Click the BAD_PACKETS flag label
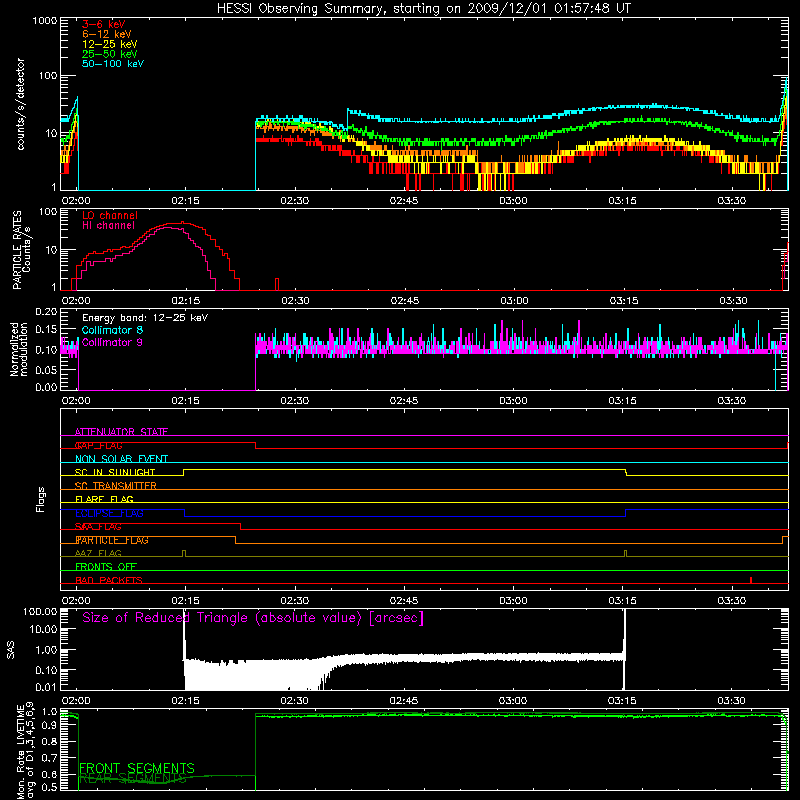The height and width of the screenshot is (800, 800). [x=109, y=580]
